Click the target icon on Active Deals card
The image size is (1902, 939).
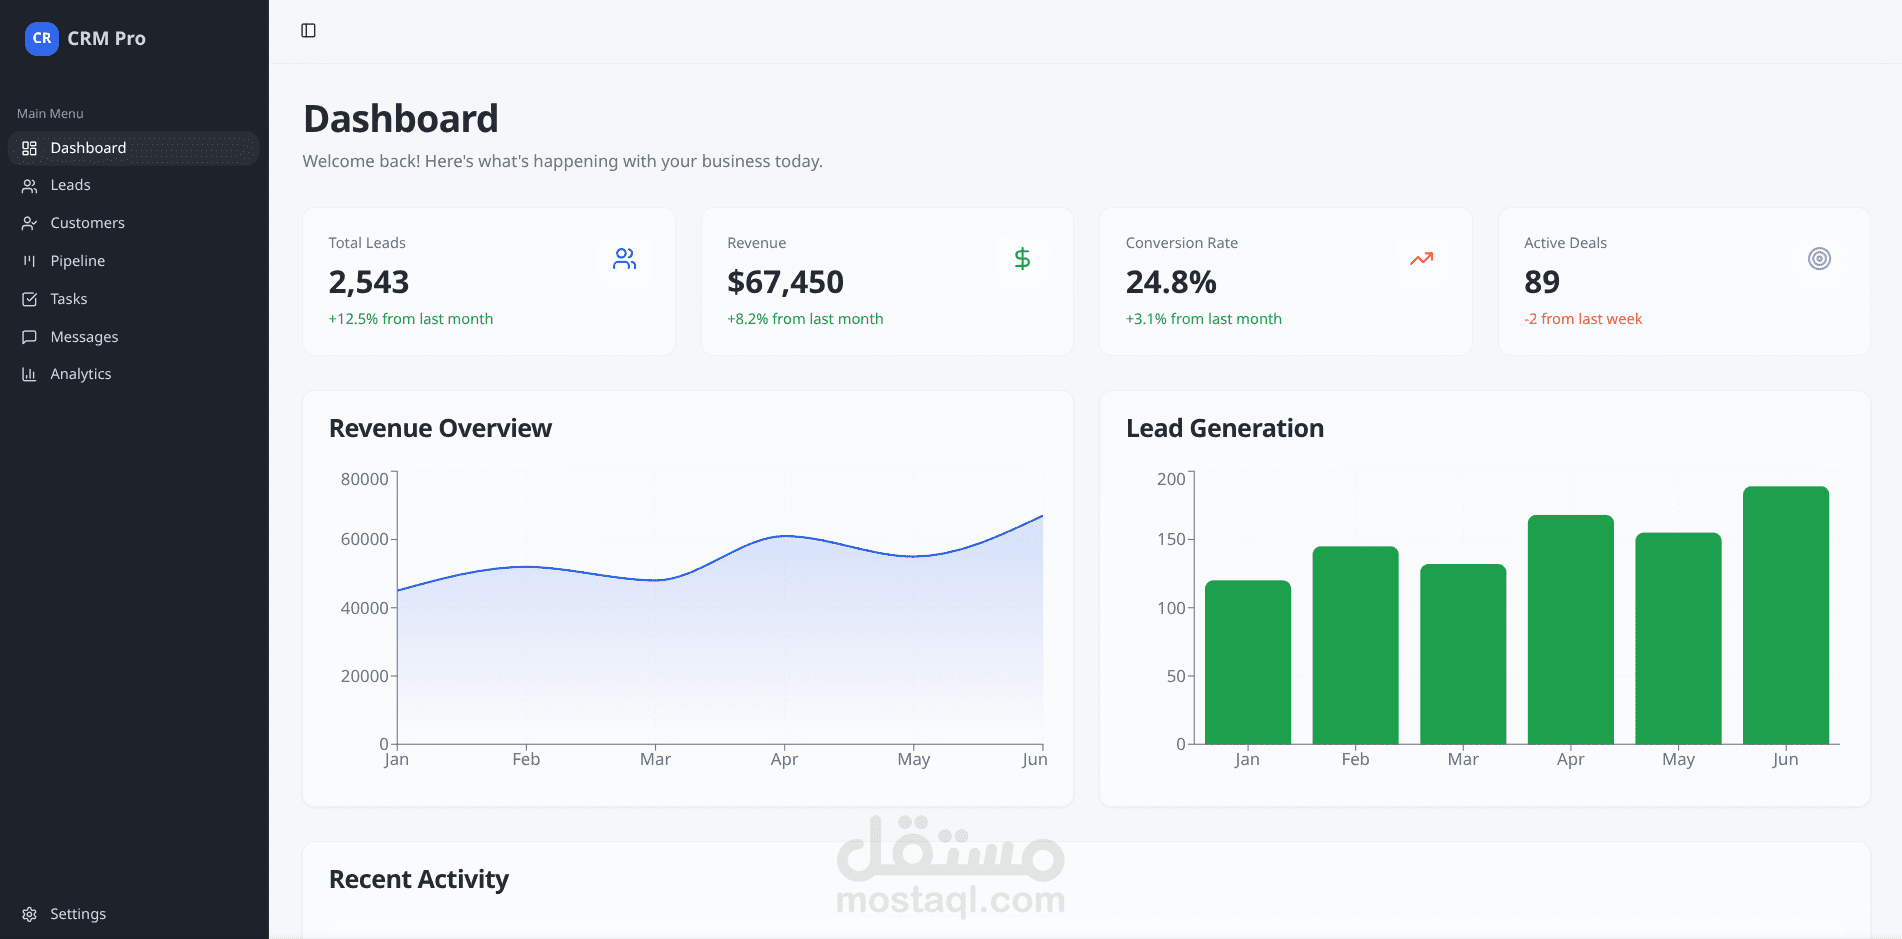[x=1818, y=258]
